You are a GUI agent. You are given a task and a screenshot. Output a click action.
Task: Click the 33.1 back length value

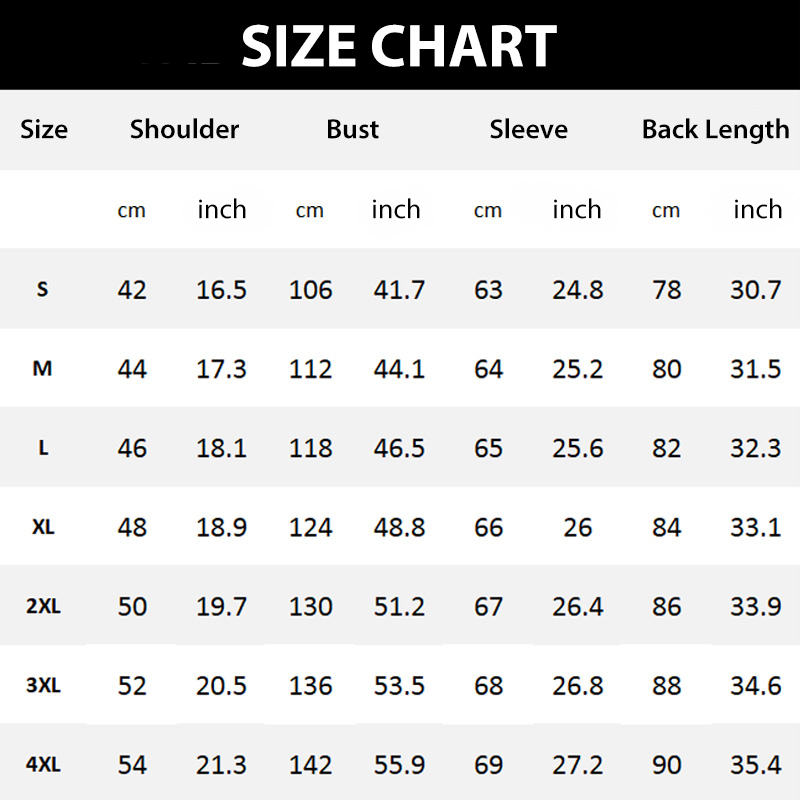(x=755, y=527)
